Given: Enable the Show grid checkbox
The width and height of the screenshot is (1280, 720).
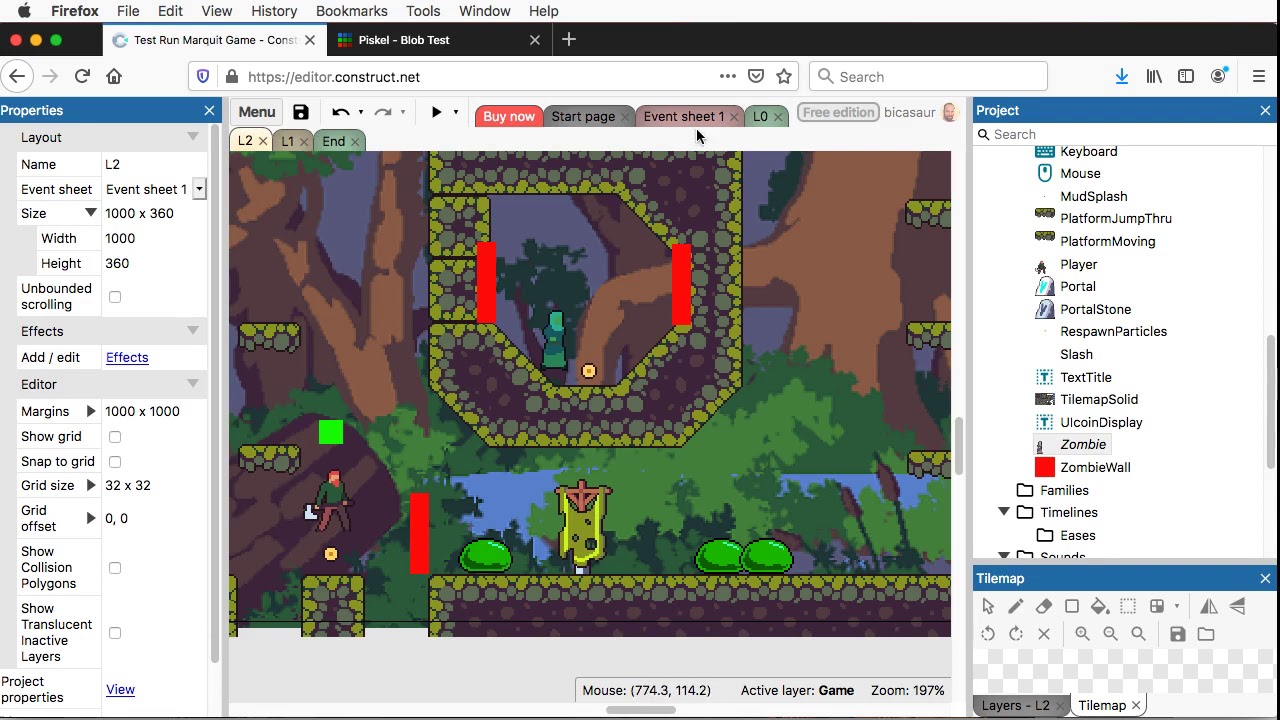Looking at the screenshot, I should (x=115, y=437).
